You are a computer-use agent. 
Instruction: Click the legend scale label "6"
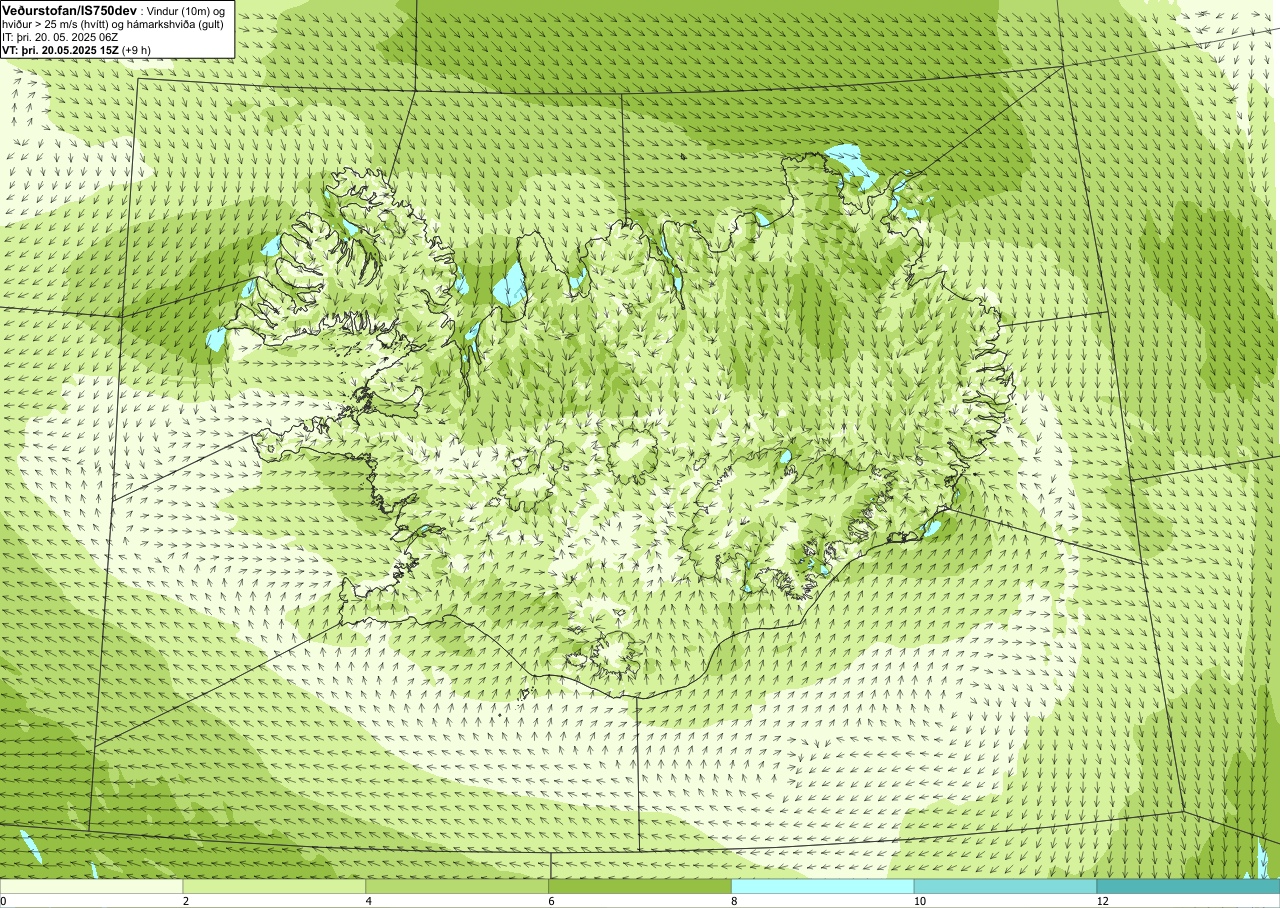(x=552, y=901)
